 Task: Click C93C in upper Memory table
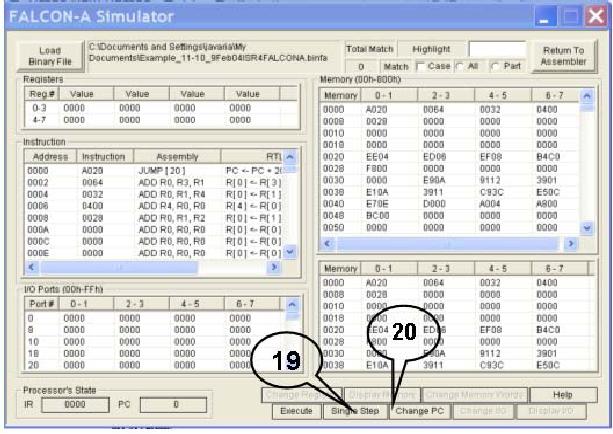[492, 192]
